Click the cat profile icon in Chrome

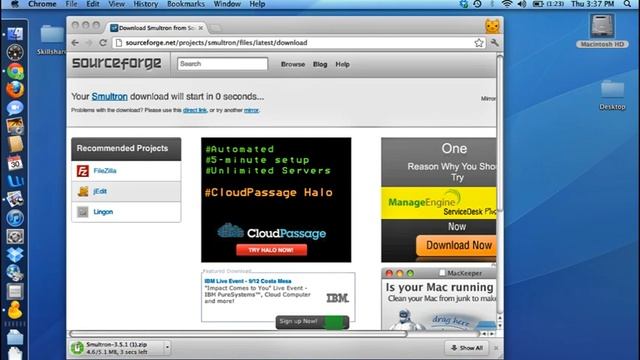tap(492, 26)
